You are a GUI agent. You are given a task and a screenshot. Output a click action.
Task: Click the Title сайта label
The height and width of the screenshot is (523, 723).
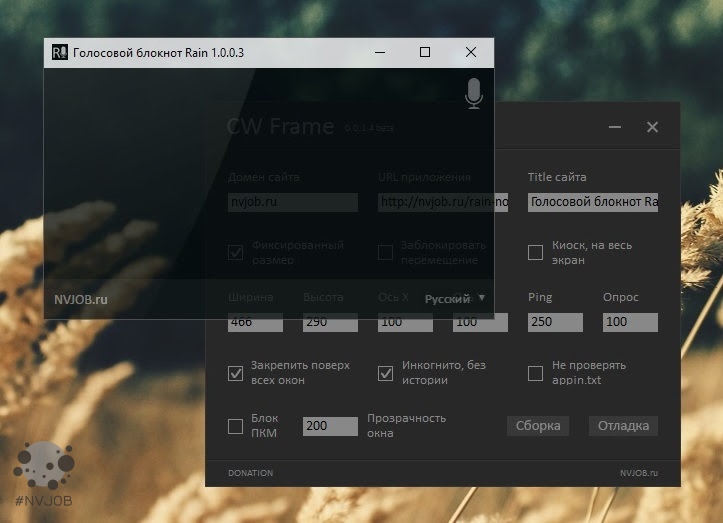click(557, 177)
